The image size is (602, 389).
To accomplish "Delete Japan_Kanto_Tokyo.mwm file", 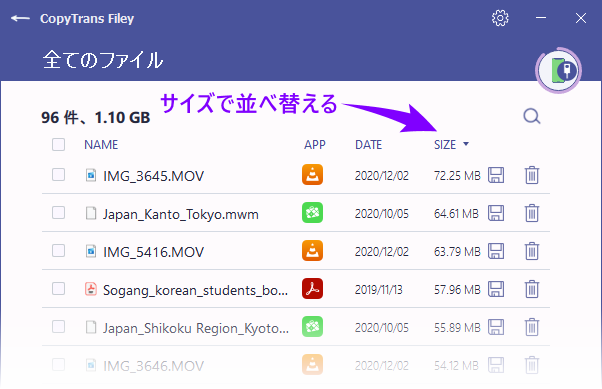I will 532,213.
